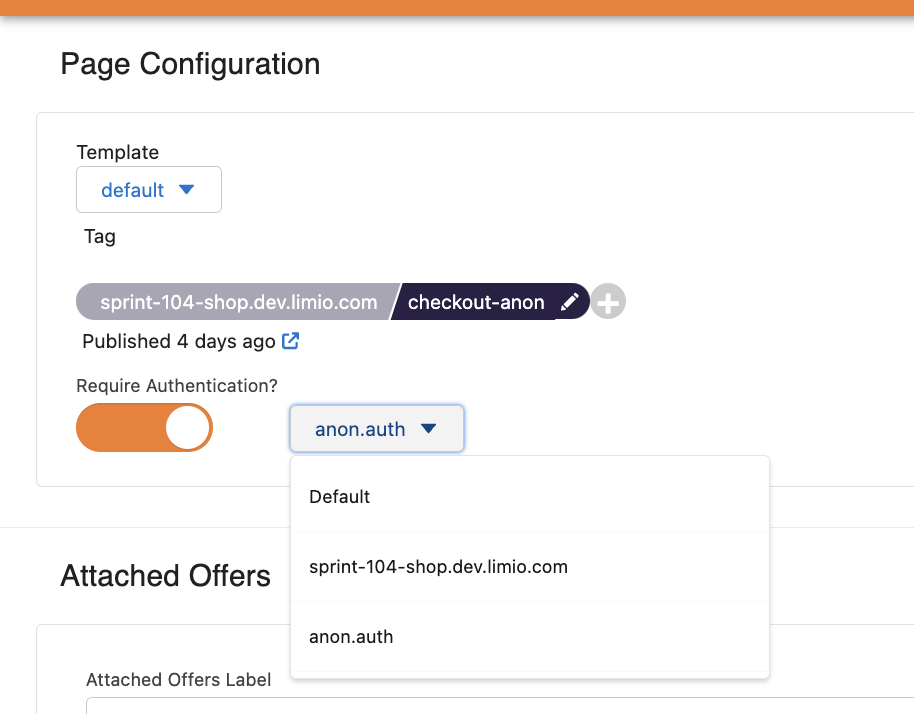Focus the Attached Offers Label input field
Screen dimensions: 914x714
point(500,705)
